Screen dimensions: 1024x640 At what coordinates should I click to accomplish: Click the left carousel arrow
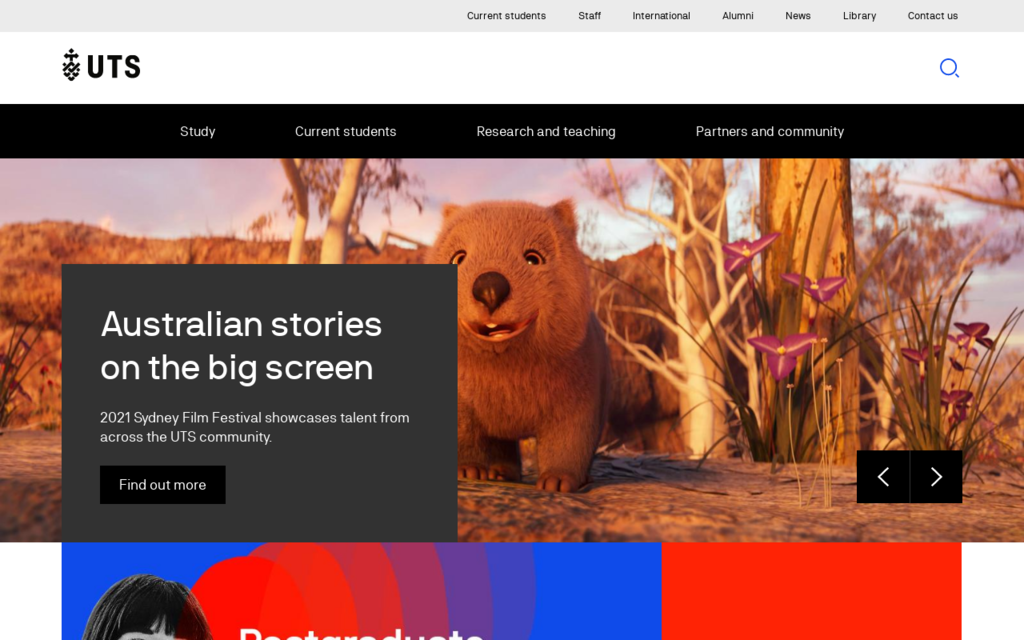tap(883, 477)
